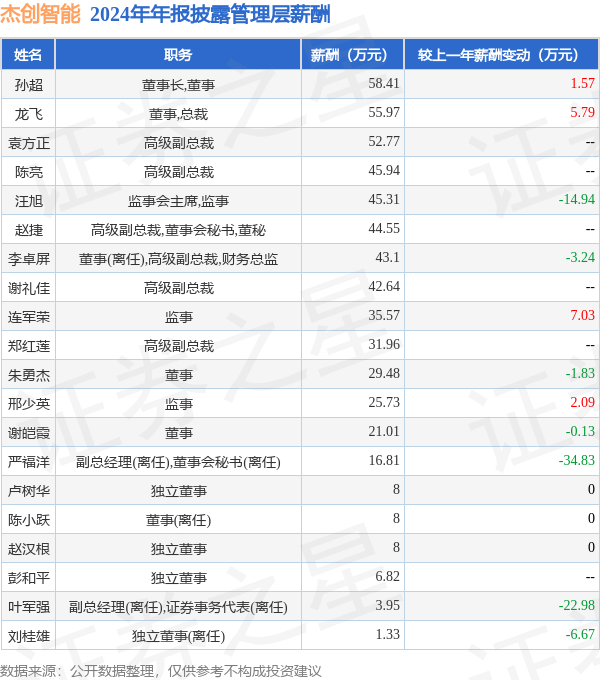Click the green change value -1.83
This screenshot has width=600, height=680.
tap(580, 374)
